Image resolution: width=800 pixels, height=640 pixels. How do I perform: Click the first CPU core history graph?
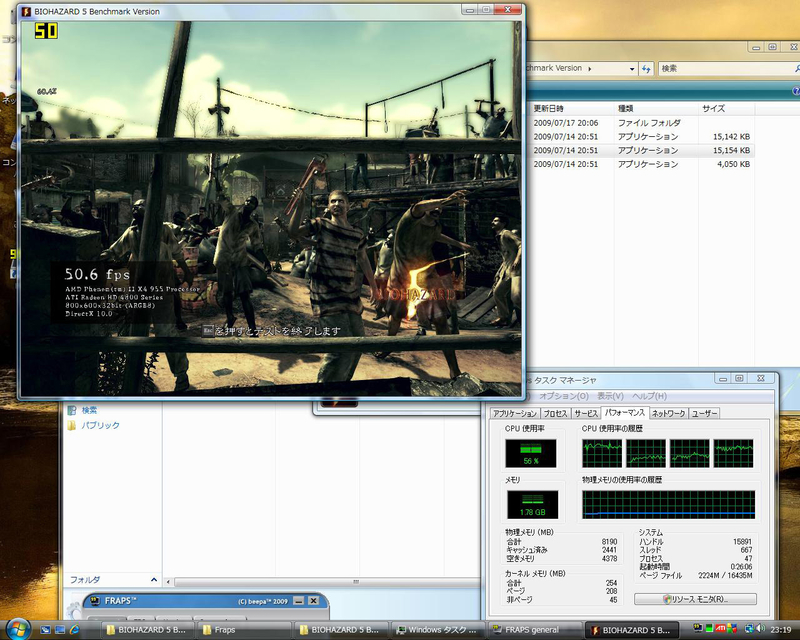pyautogui.click(x=602, y=453)
